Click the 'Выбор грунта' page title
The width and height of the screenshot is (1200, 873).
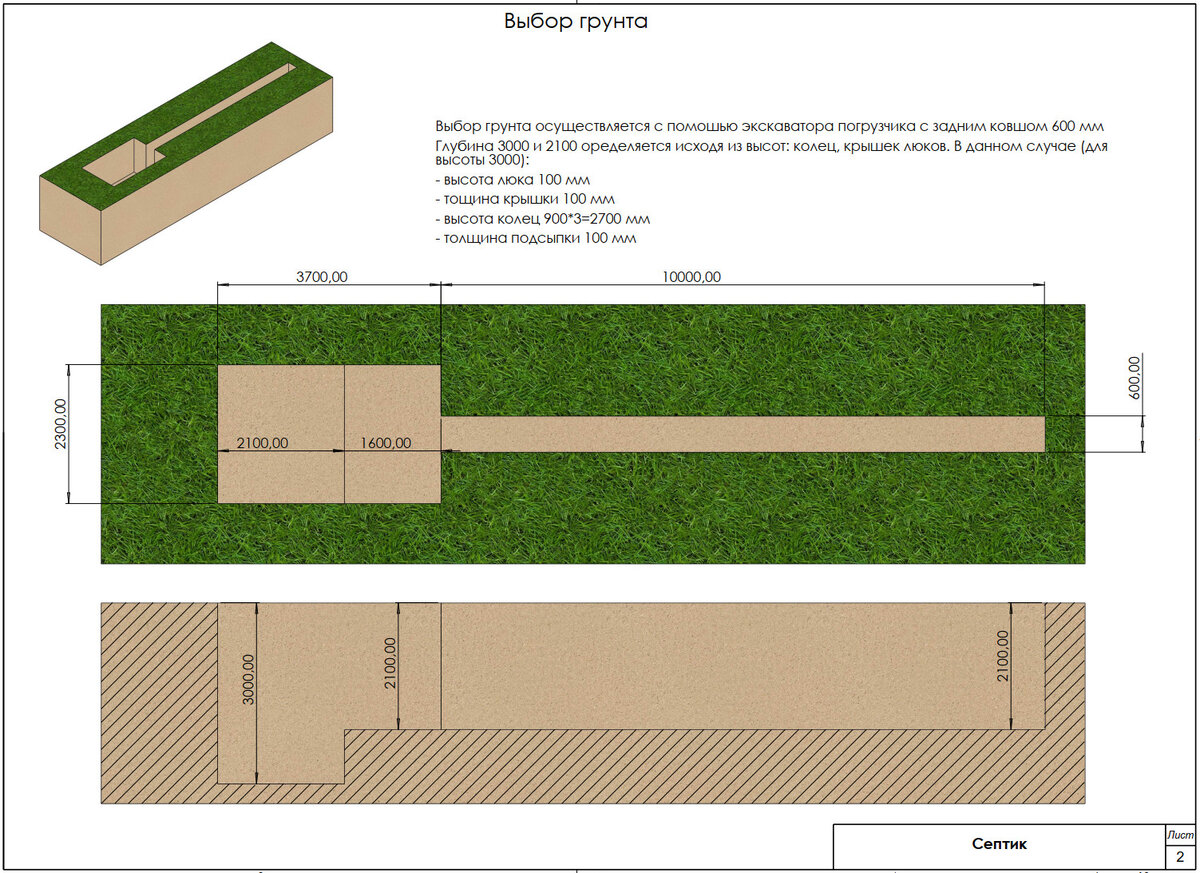(575, 21)
